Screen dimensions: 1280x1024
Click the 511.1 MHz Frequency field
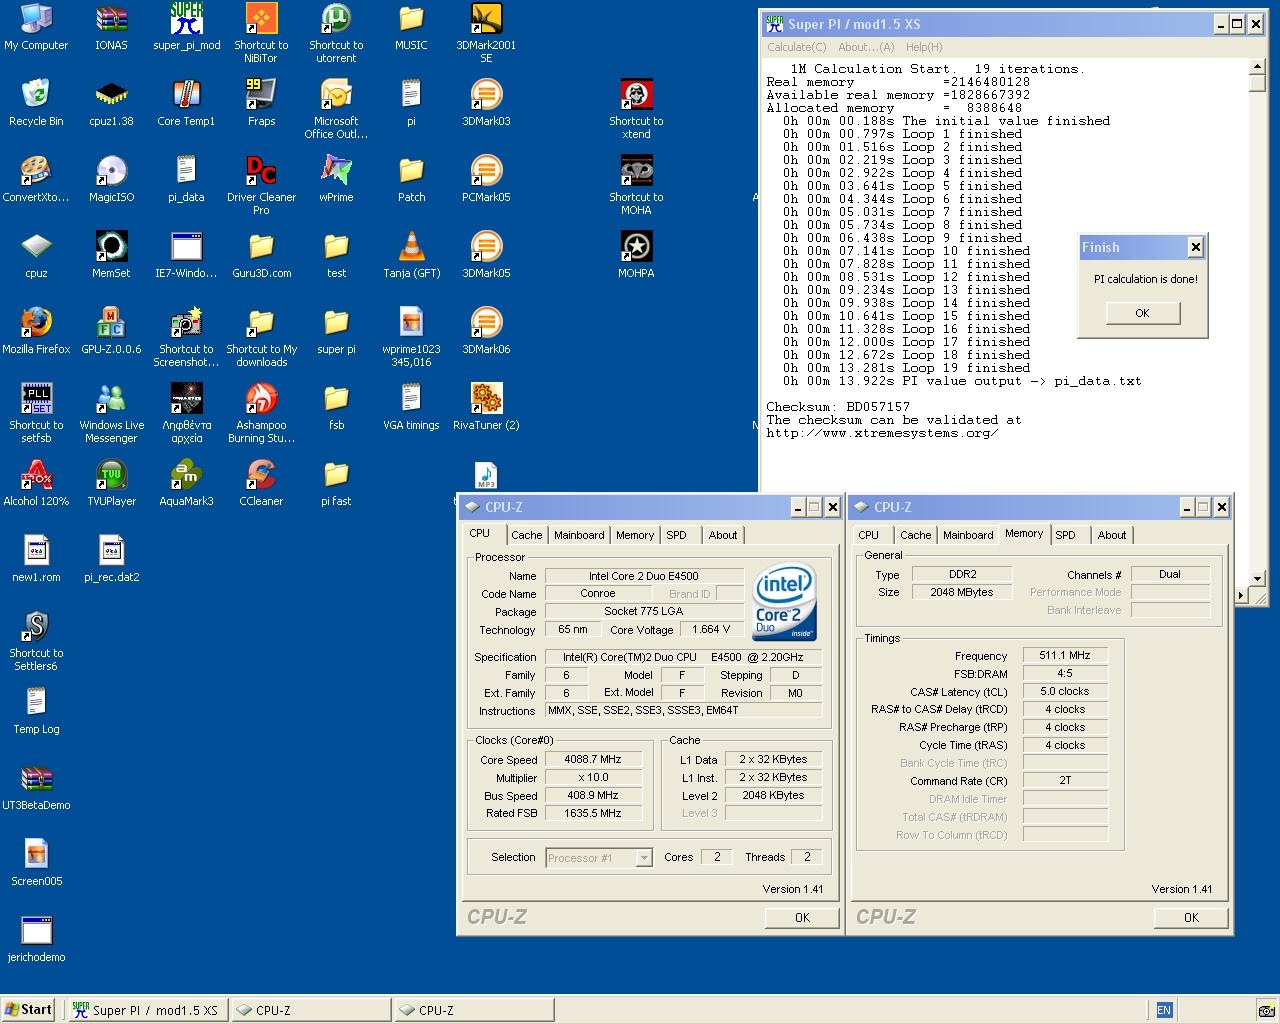coord(1064,656)
